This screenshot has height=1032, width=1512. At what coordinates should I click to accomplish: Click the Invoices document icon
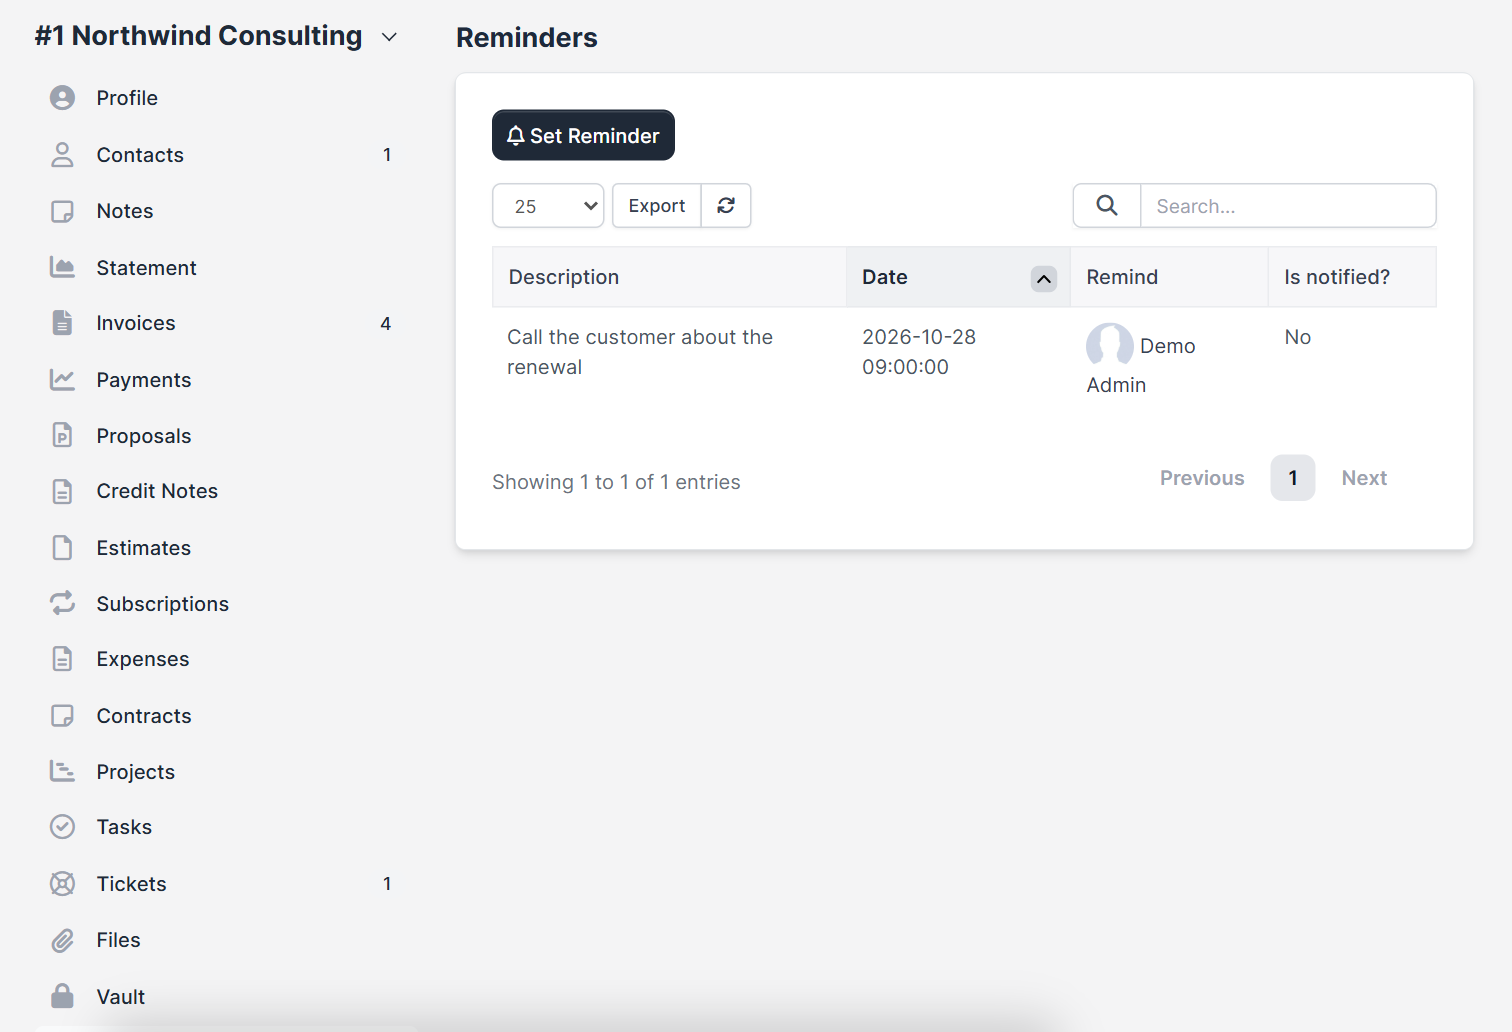(x=62, y=323)
